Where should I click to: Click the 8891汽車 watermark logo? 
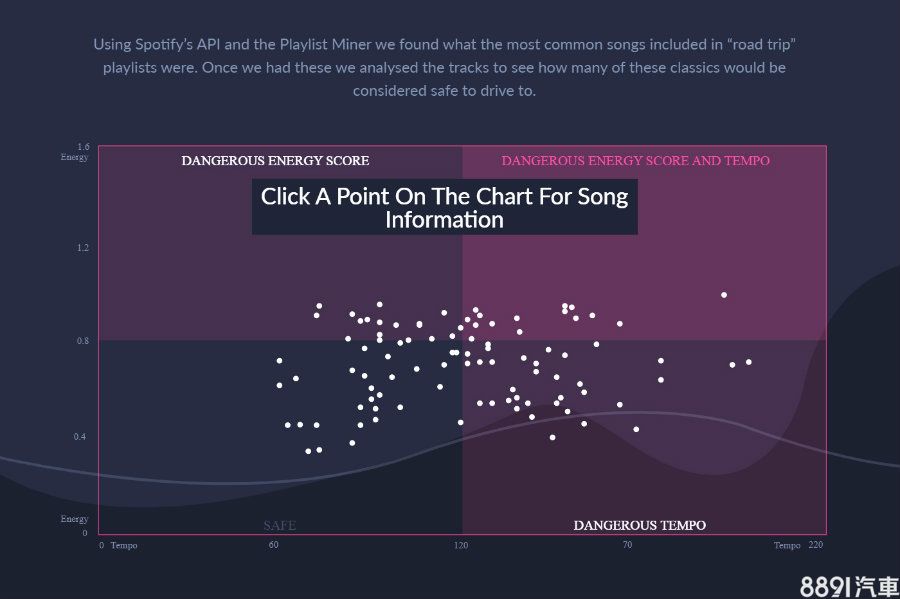(x=849, y=586)
